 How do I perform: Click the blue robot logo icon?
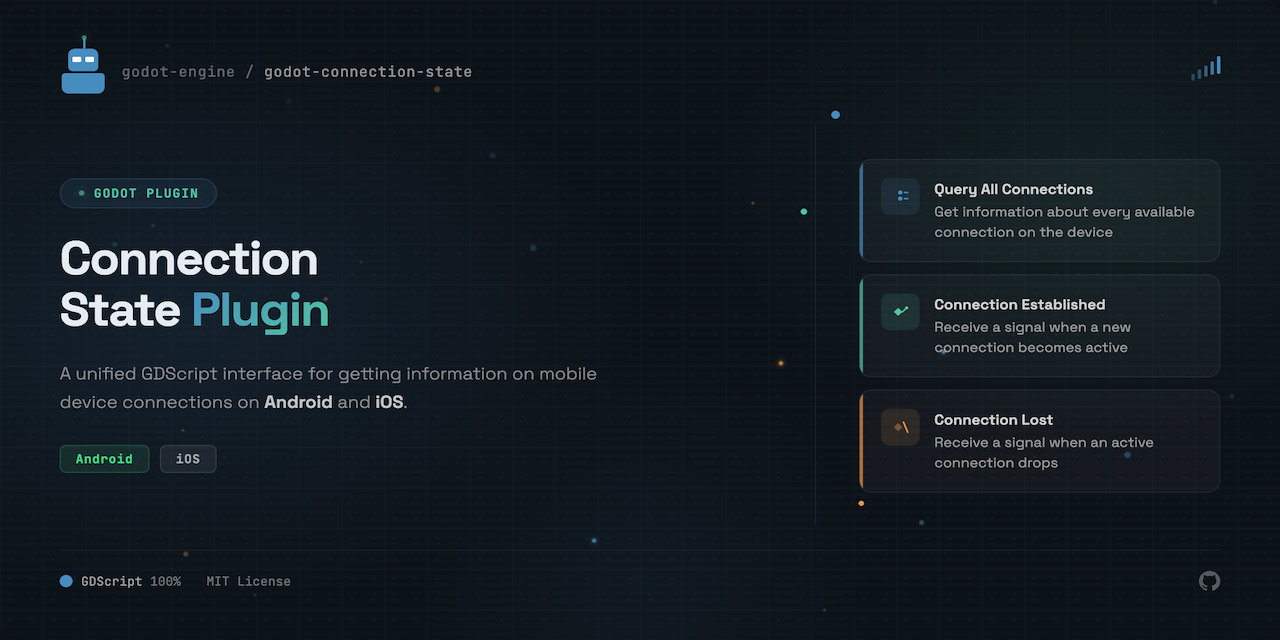point(83,66)
